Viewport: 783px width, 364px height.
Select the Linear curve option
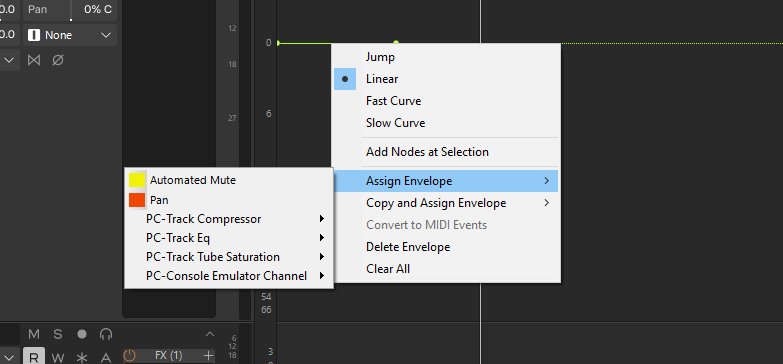446,79
